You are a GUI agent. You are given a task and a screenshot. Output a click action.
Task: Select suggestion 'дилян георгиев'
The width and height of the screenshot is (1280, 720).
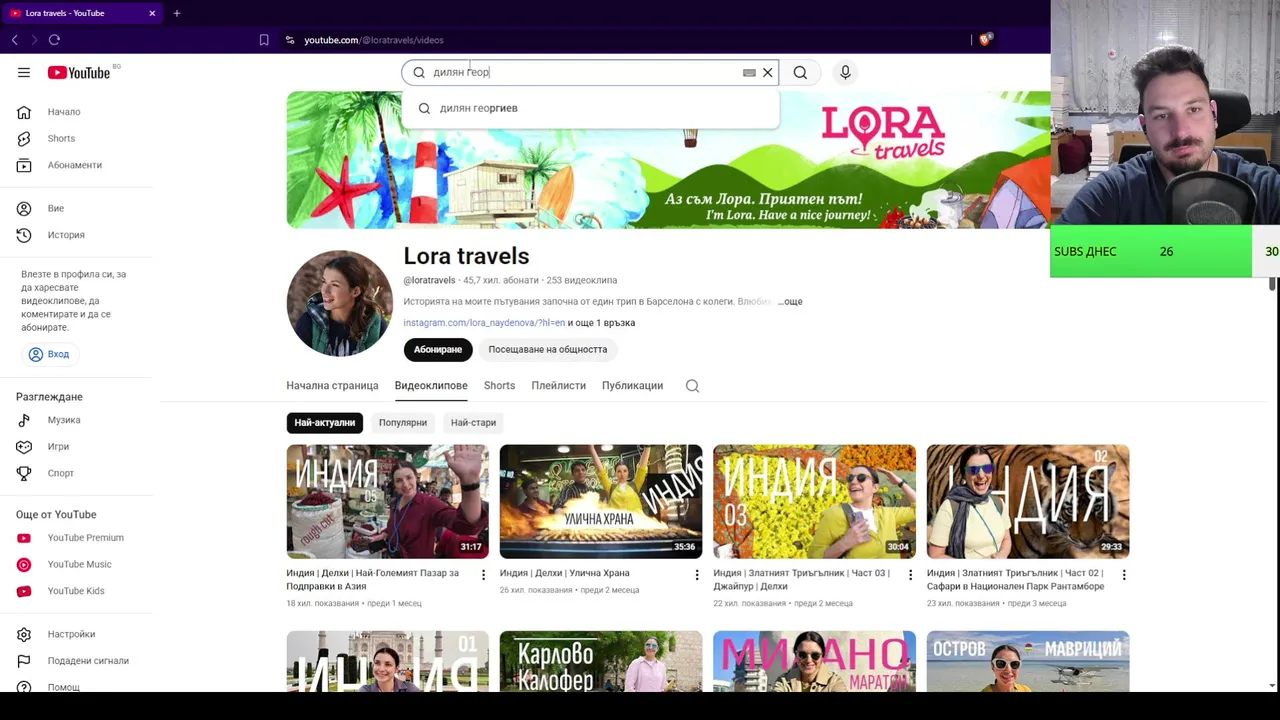click(x=590, y=108)
